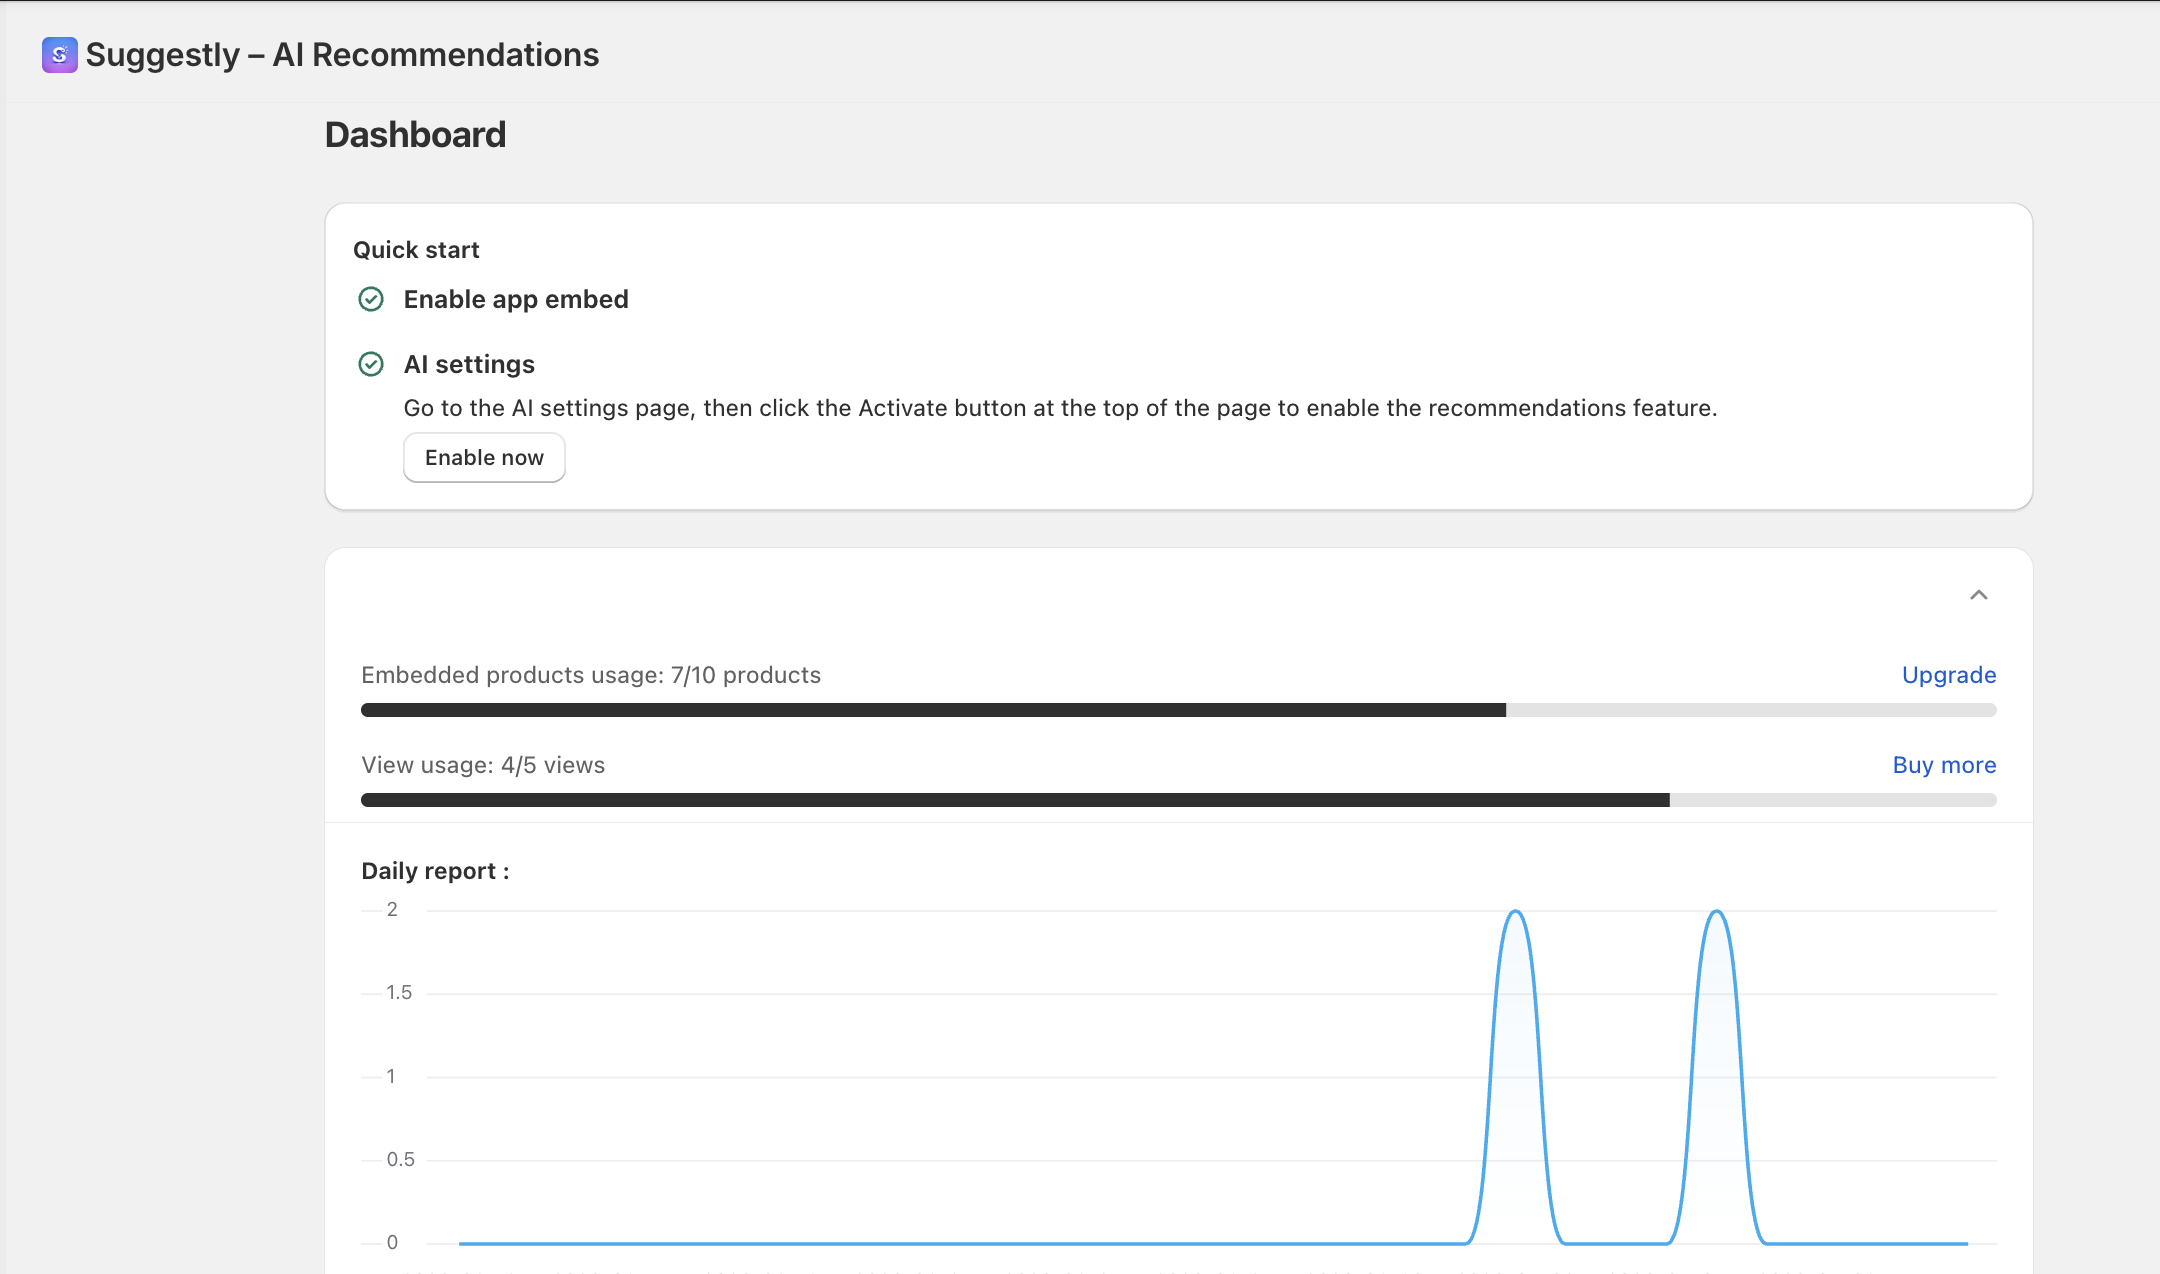The width and height of the screenshot is (2160, 1274).
Task: Click the 1.5 y-axis gridline label
Action: click(x=399, y=992)
